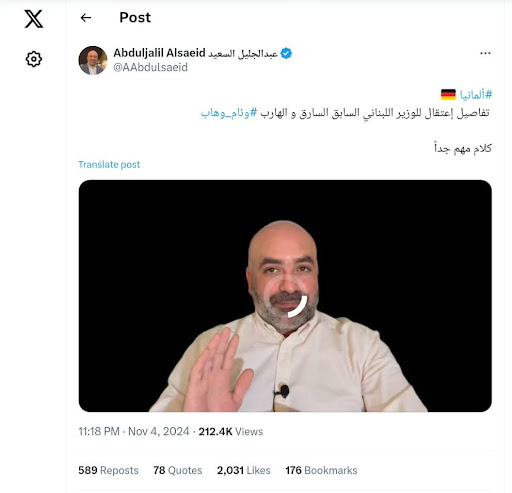Image resolution: width=512 pixels, height=493 pixels.
Task: Open the @AAbdulsaeid handle link
Action: (150, 67)
